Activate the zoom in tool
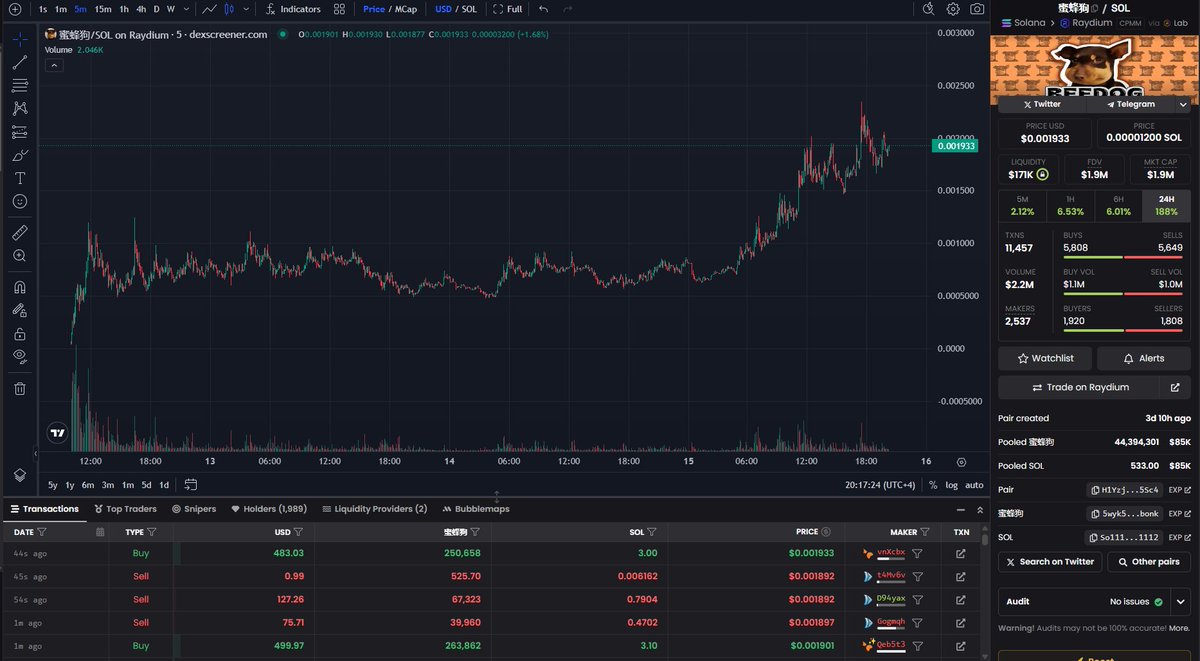 point(20,256)
